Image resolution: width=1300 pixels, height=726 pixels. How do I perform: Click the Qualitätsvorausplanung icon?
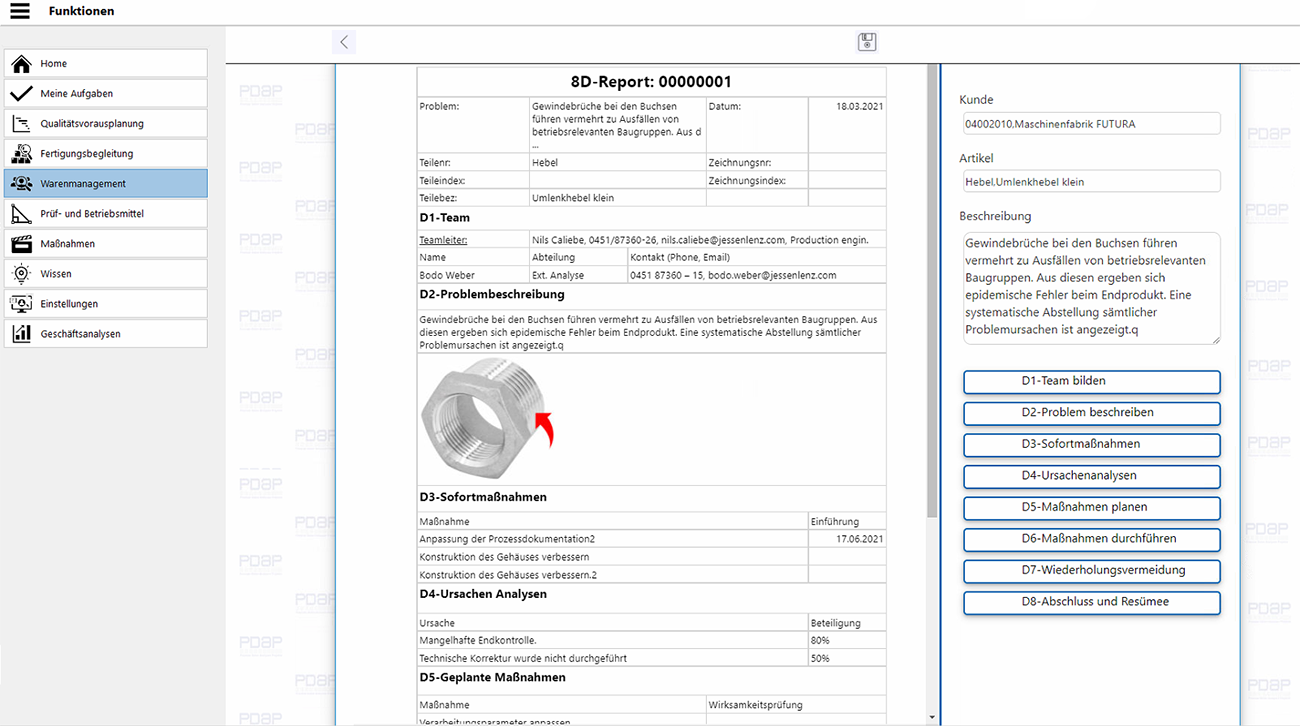pyautogui.click(x=21, y=124)
